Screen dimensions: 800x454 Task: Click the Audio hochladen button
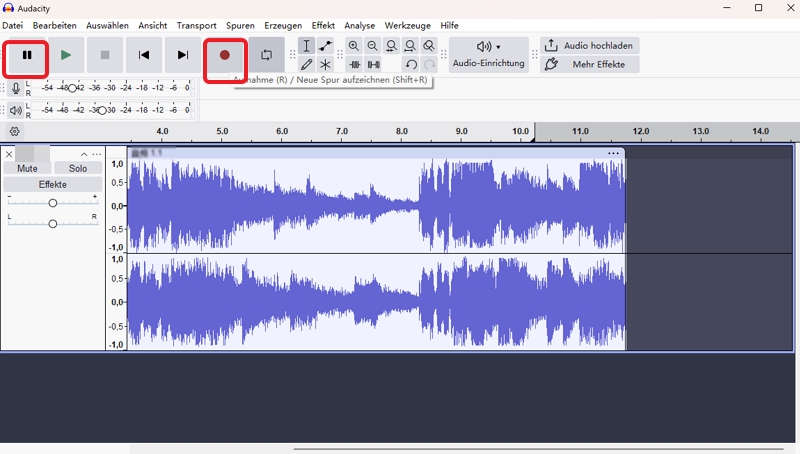click(590, 46)
